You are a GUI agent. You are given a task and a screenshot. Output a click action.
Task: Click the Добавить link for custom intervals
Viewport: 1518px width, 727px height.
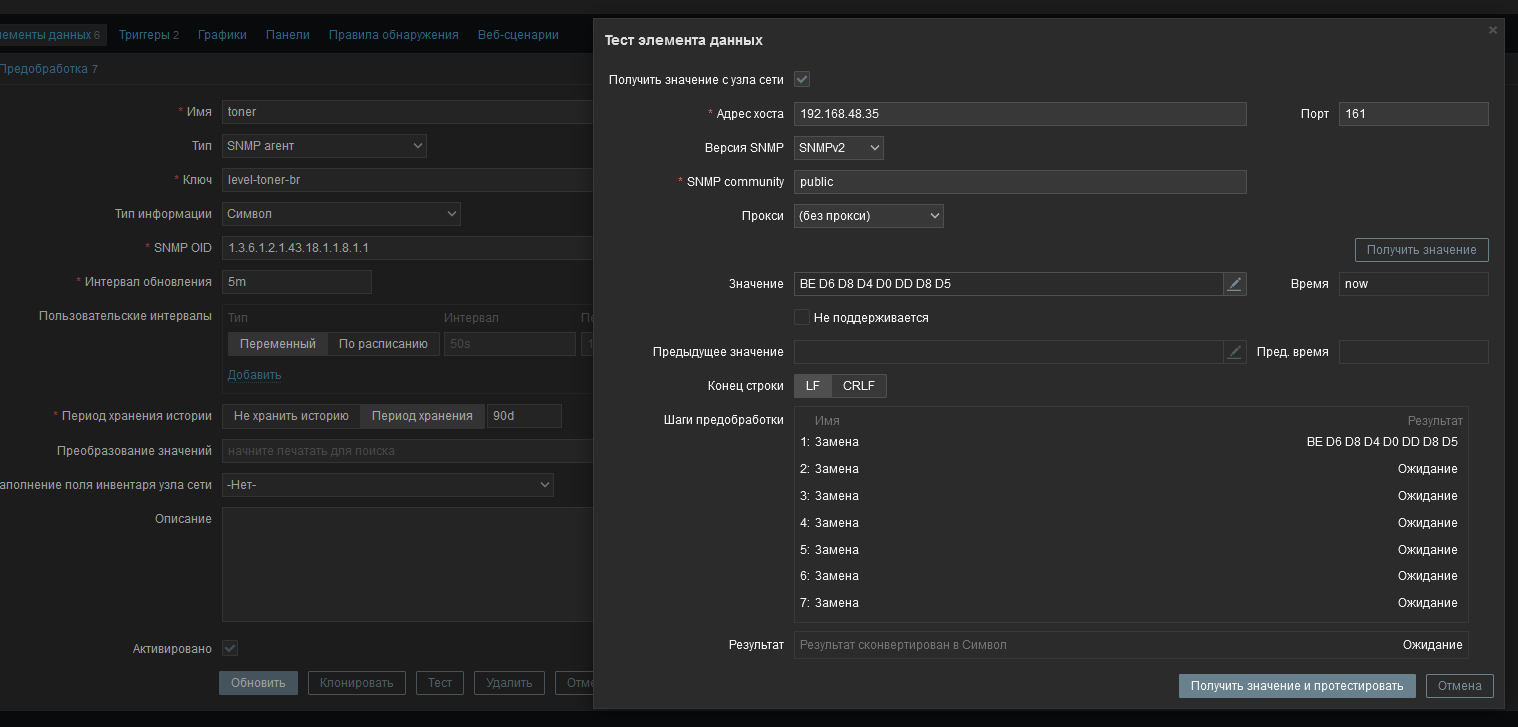click(254, 375)
